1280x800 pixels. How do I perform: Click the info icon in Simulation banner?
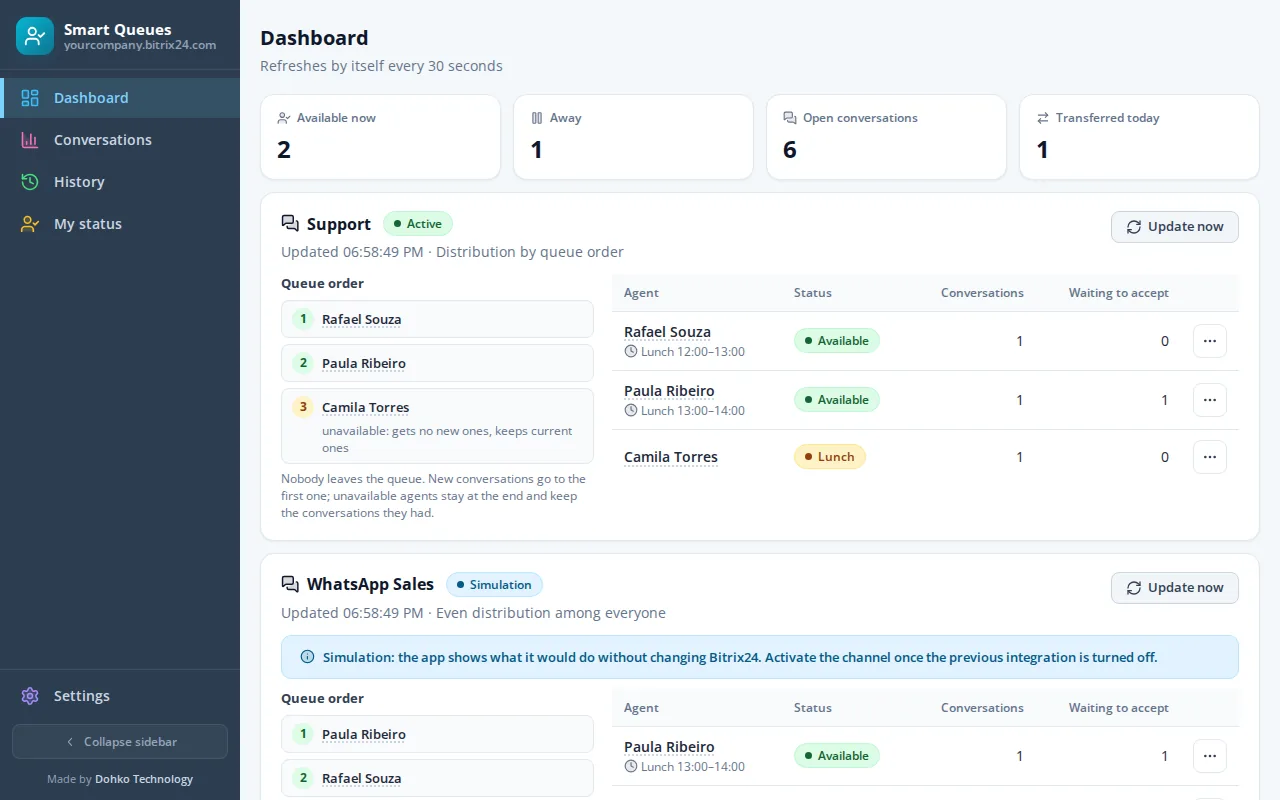pyautogui.click(x=308, y=657)
